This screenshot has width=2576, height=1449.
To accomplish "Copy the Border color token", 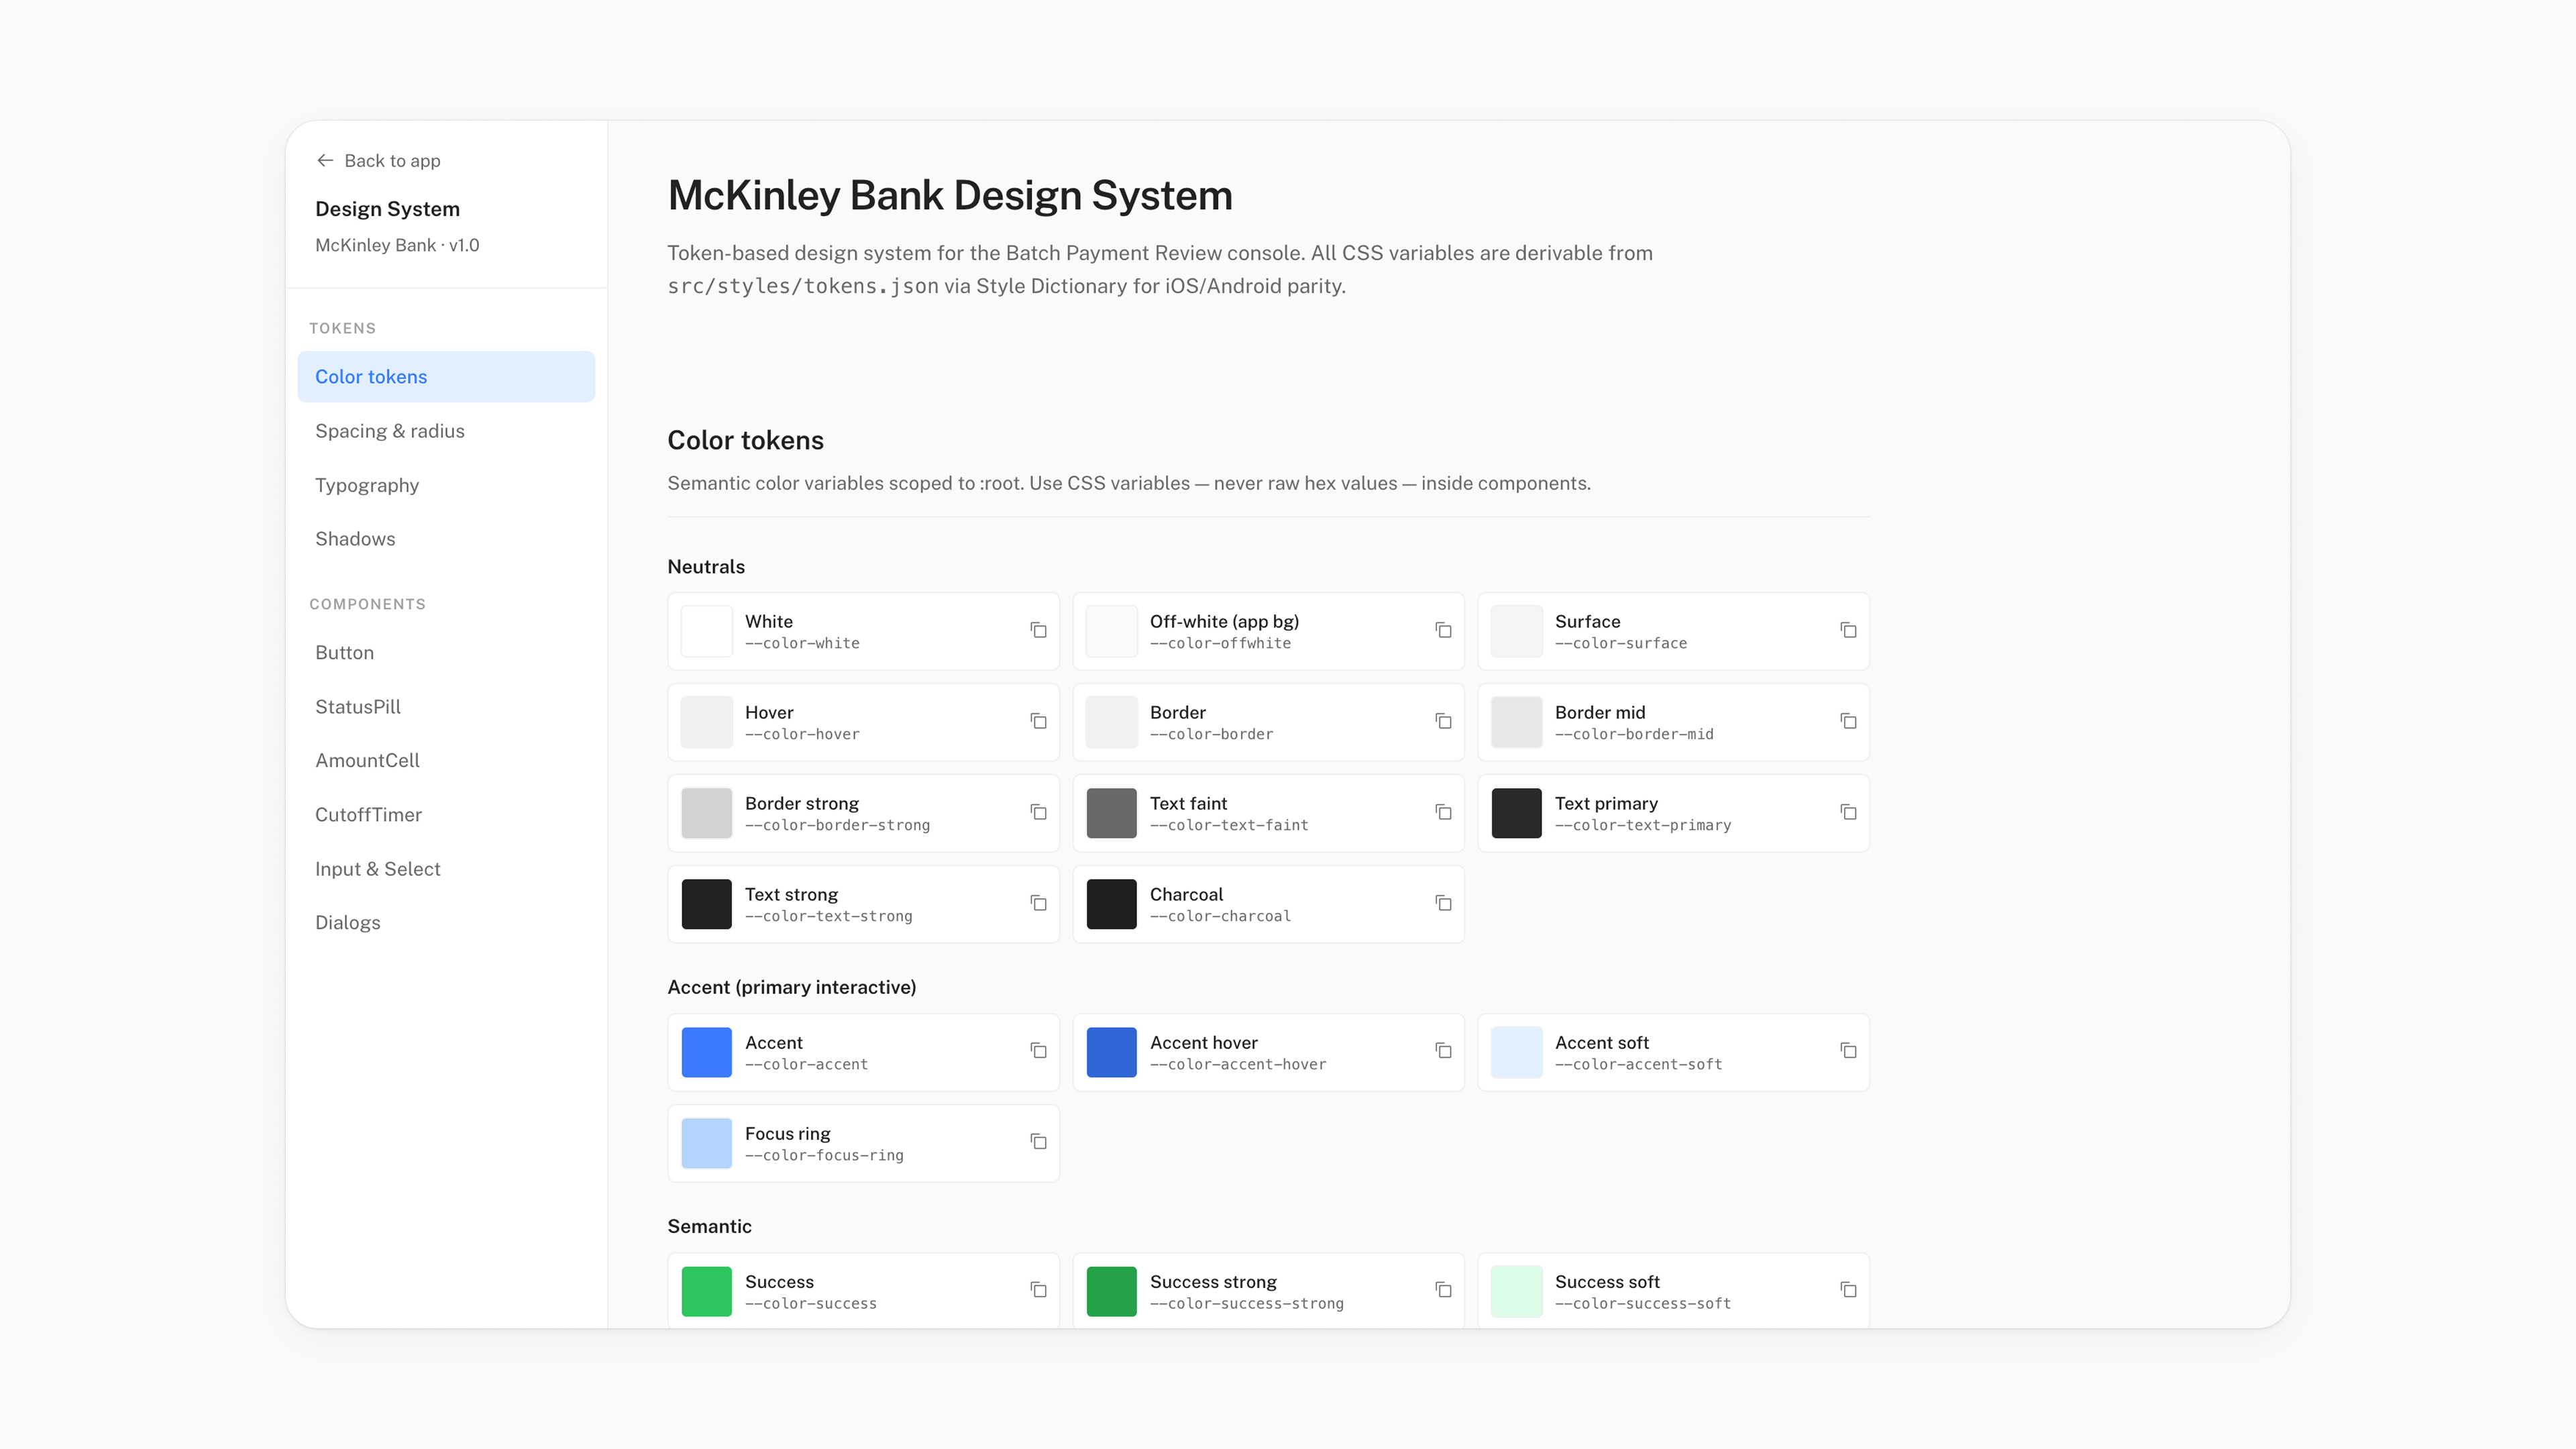I will click(1443, 721).
